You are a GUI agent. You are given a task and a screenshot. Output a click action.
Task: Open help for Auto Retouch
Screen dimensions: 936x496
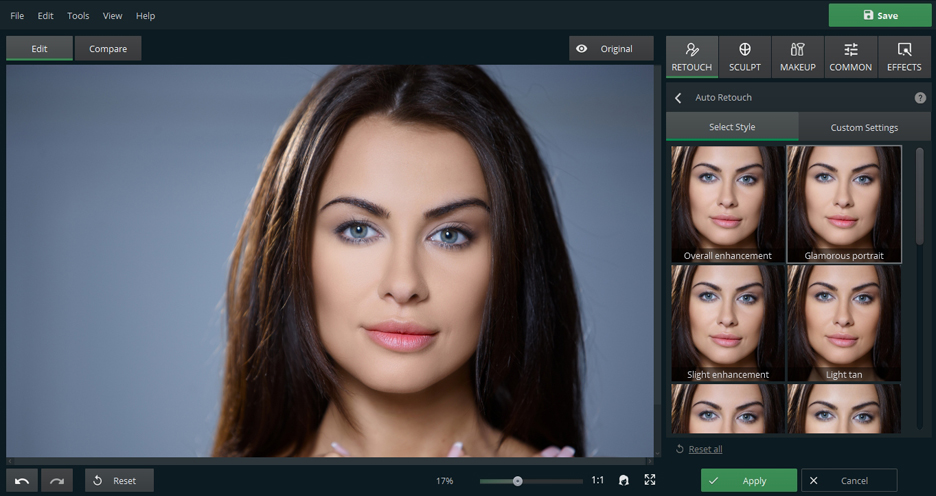[920, 98]
